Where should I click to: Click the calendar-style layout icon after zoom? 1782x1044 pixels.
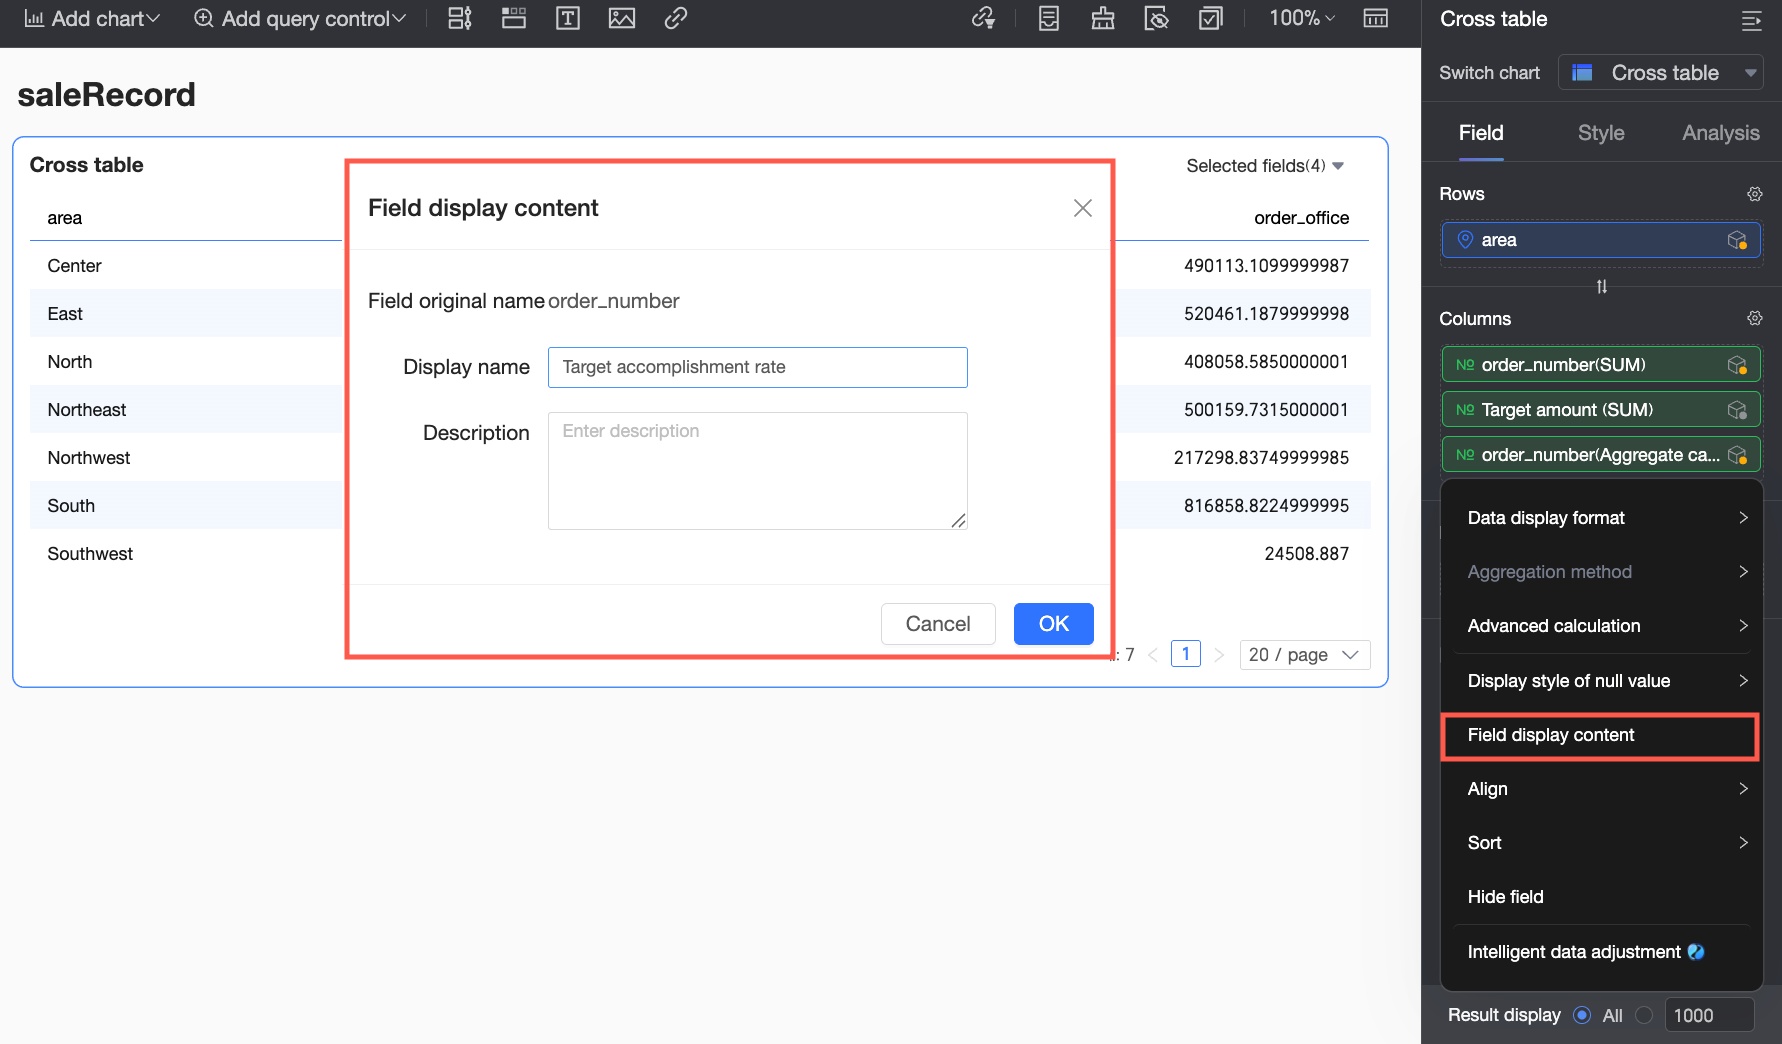1376,18
